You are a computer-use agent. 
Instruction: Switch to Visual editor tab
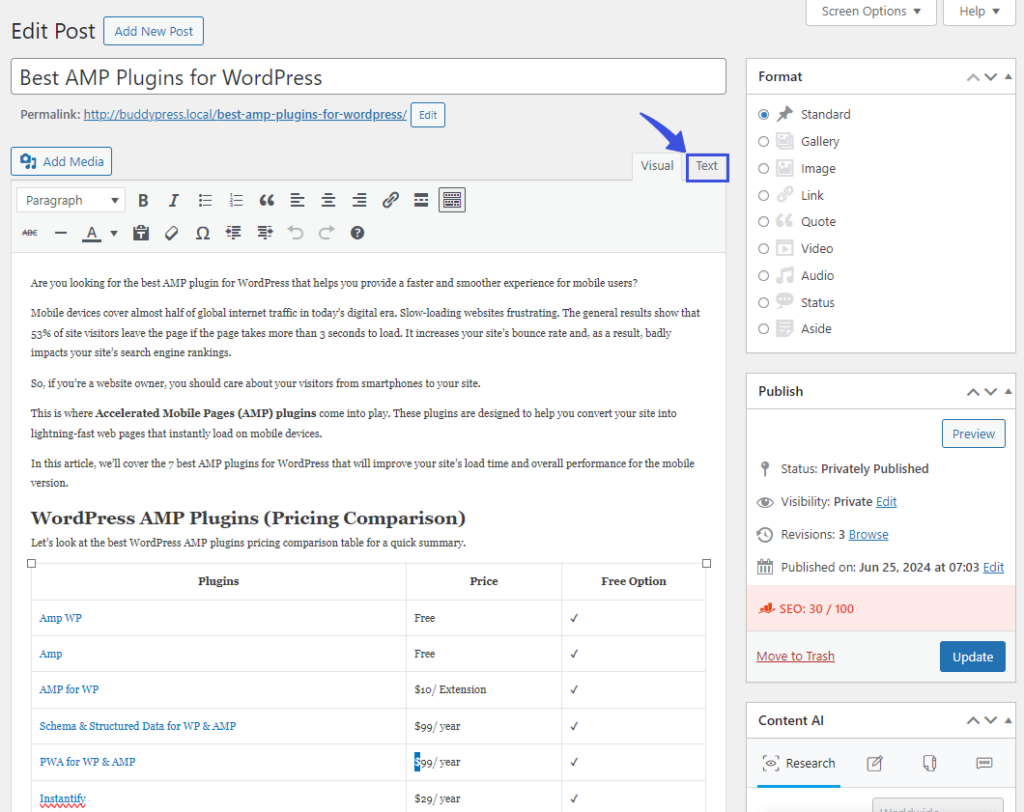click(x=657, y=166)
